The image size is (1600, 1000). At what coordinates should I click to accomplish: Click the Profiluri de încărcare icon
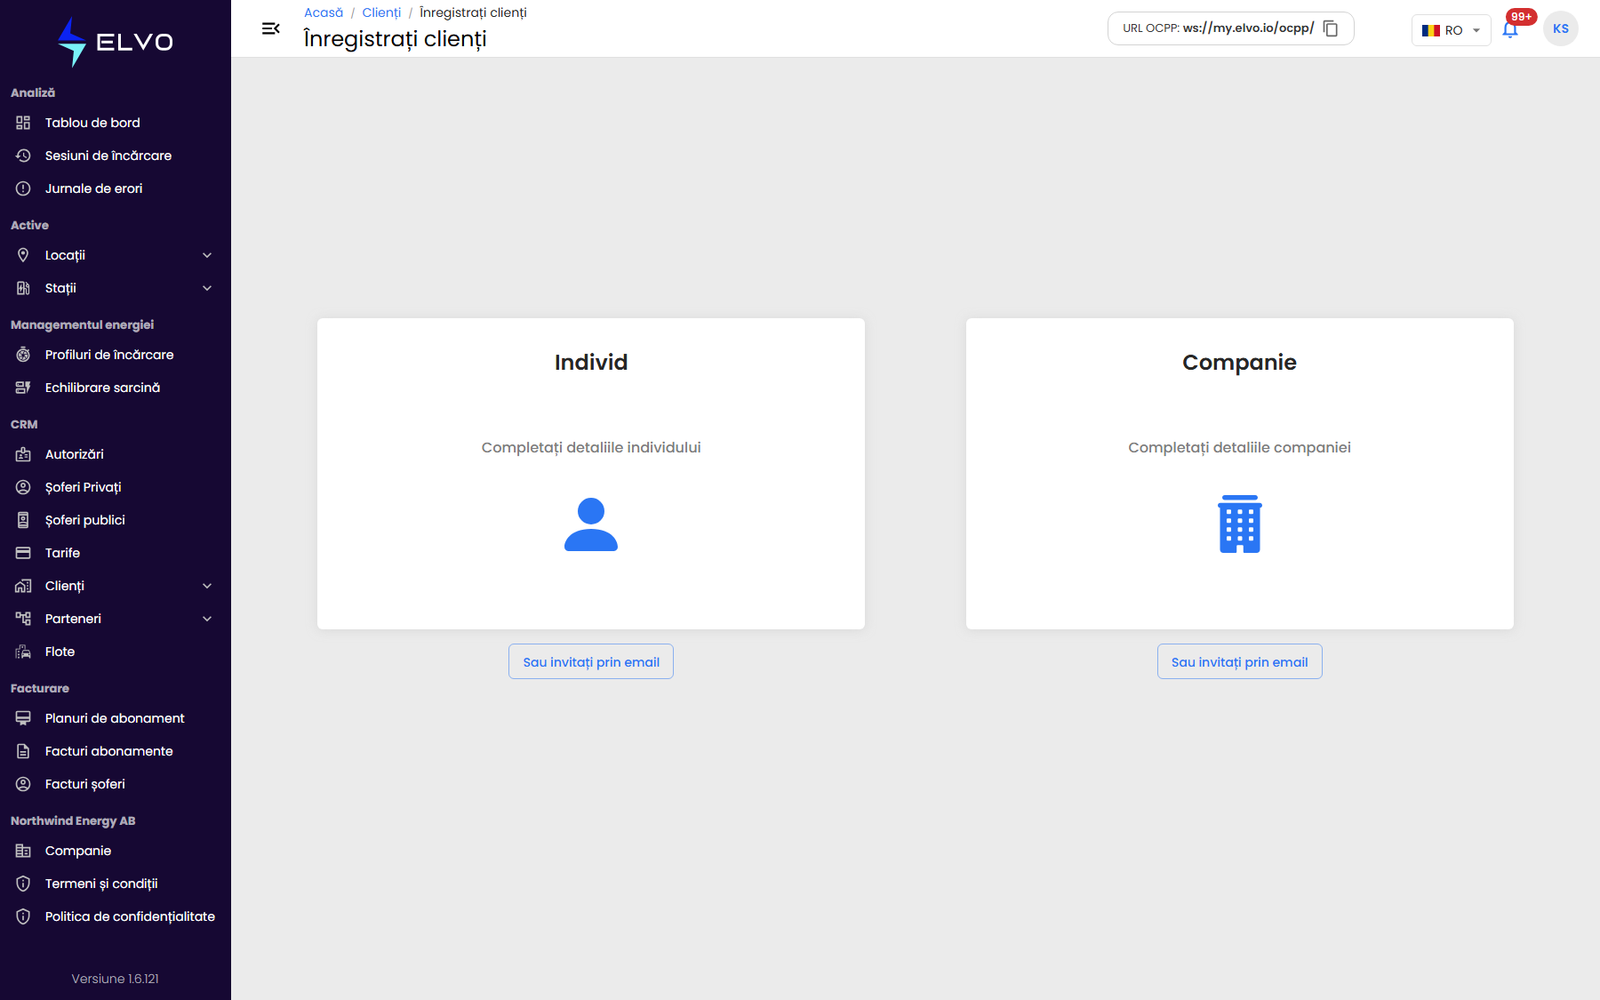pos(23,355)
